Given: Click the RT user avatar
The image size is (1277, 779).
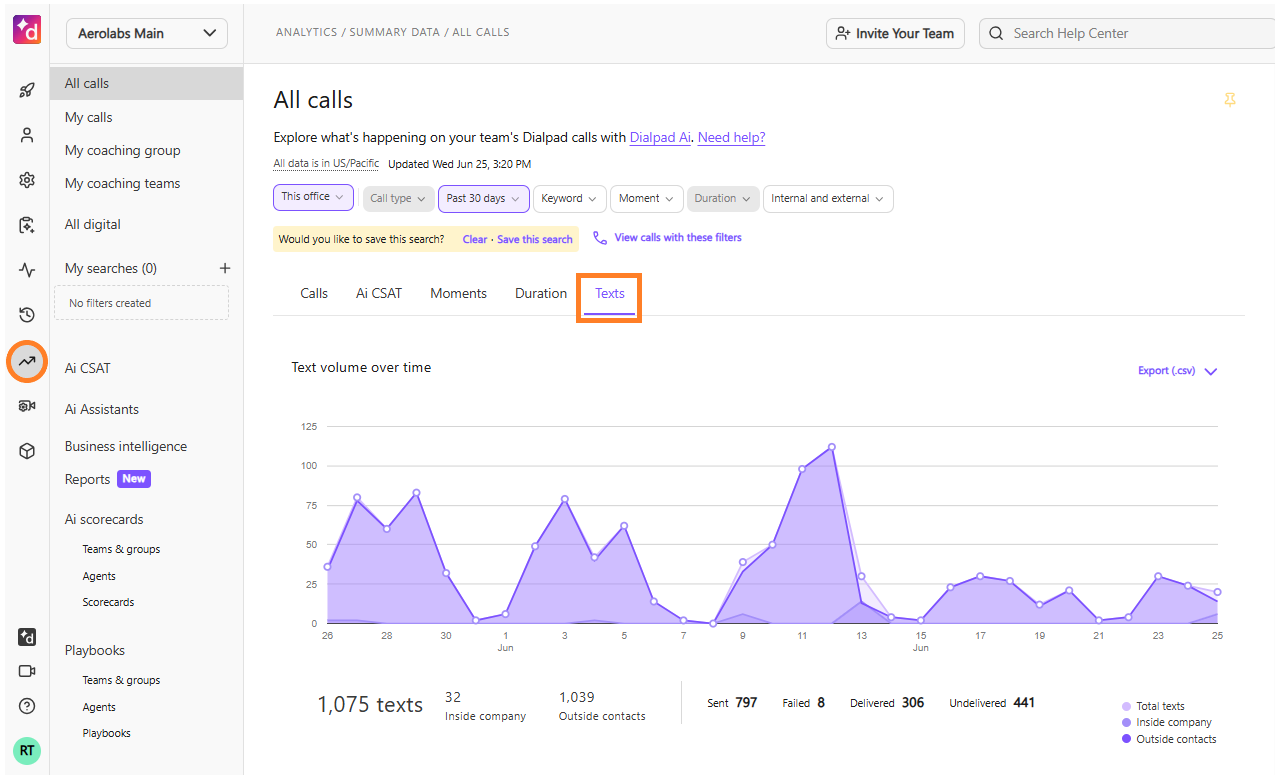Looking at the screenshot, I should coord(27,751).
